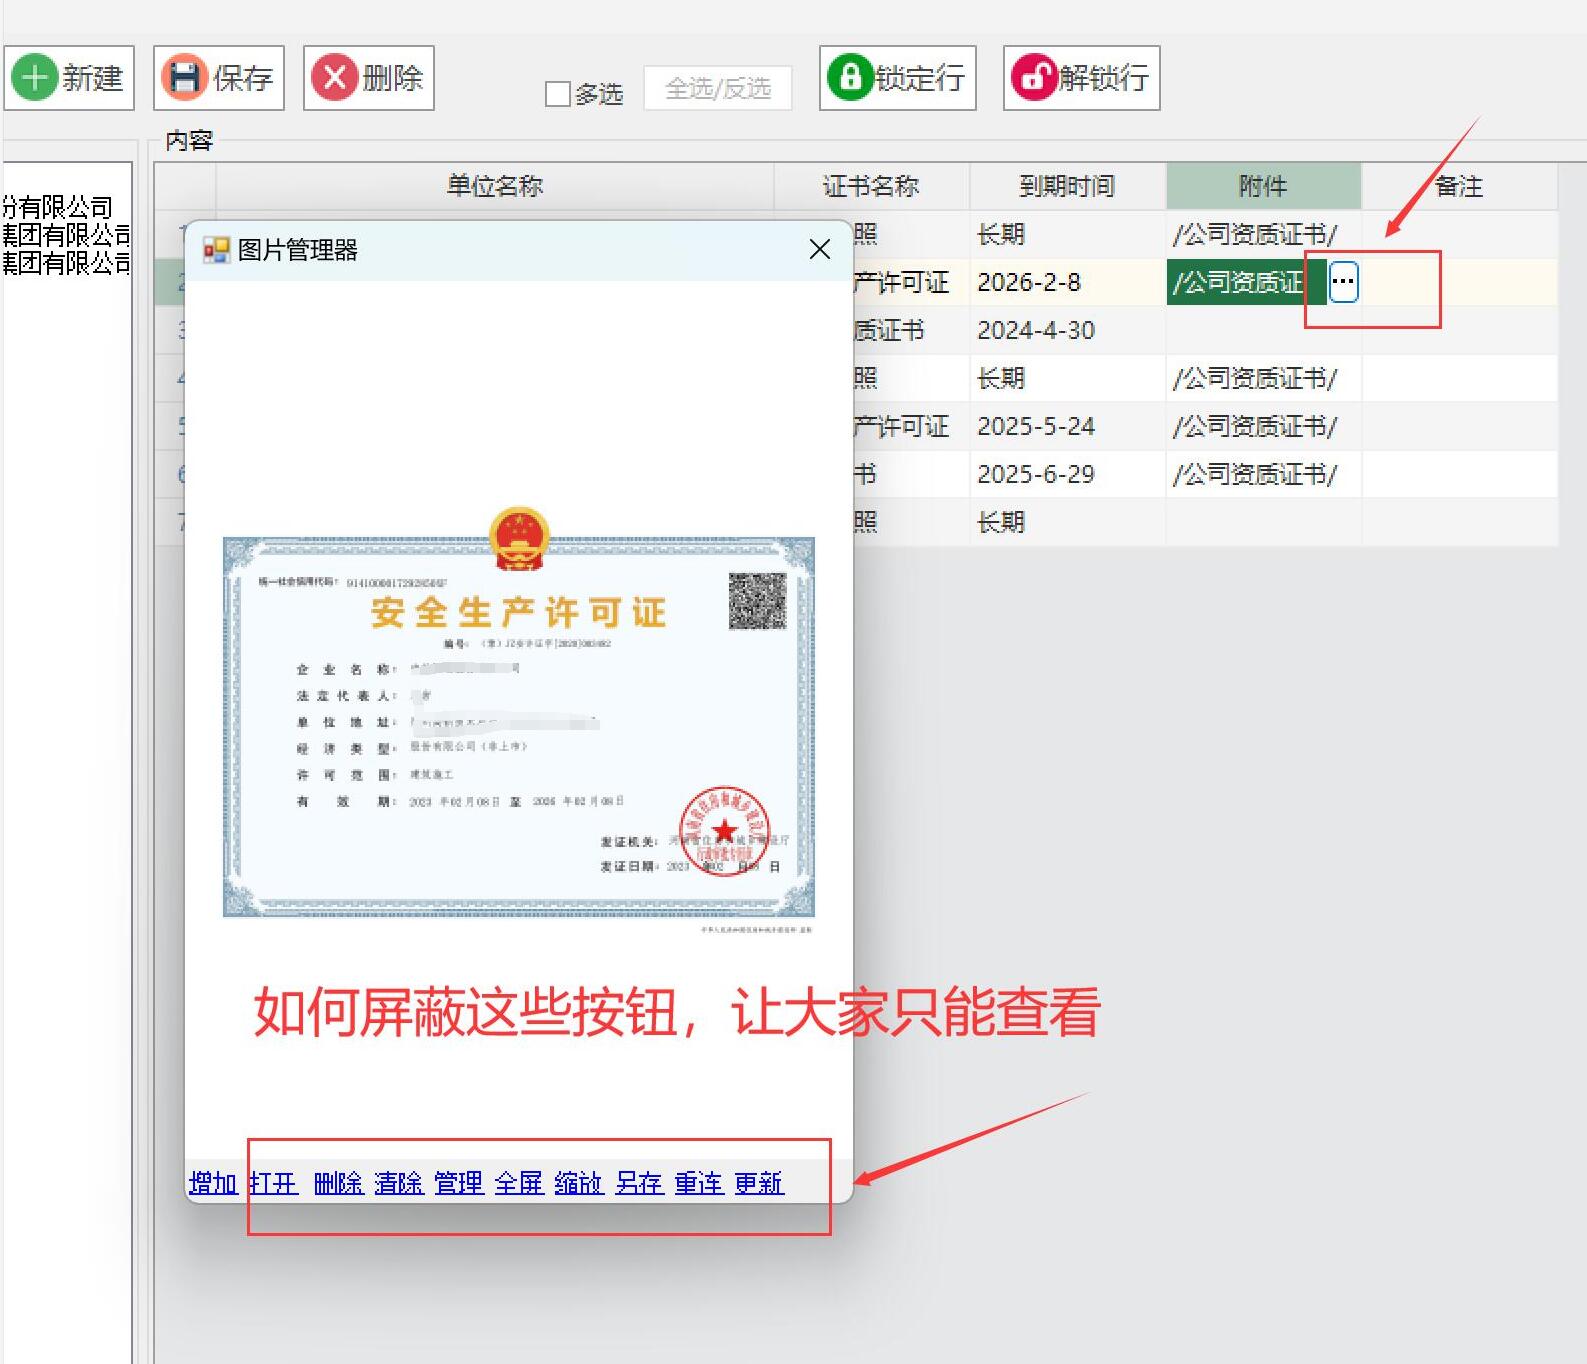Sort by the 到期时间 column header
Image resolution: width=1587 pixels, height=1364 pixels.
[1066, 186]
